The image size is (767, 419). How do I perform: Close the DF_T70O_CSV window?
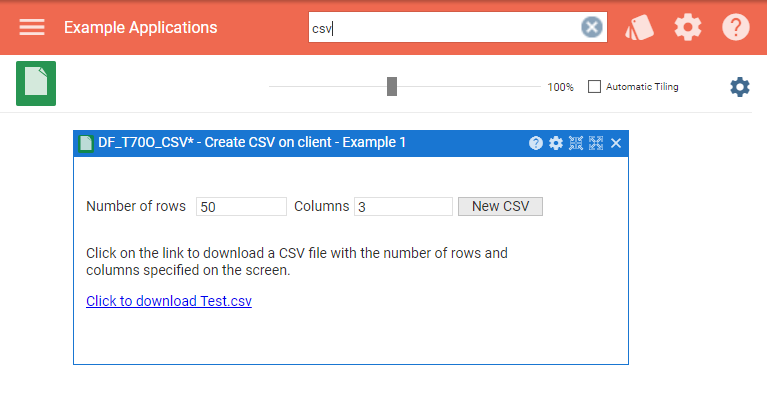pyautogui.click(x=616, y=143)
